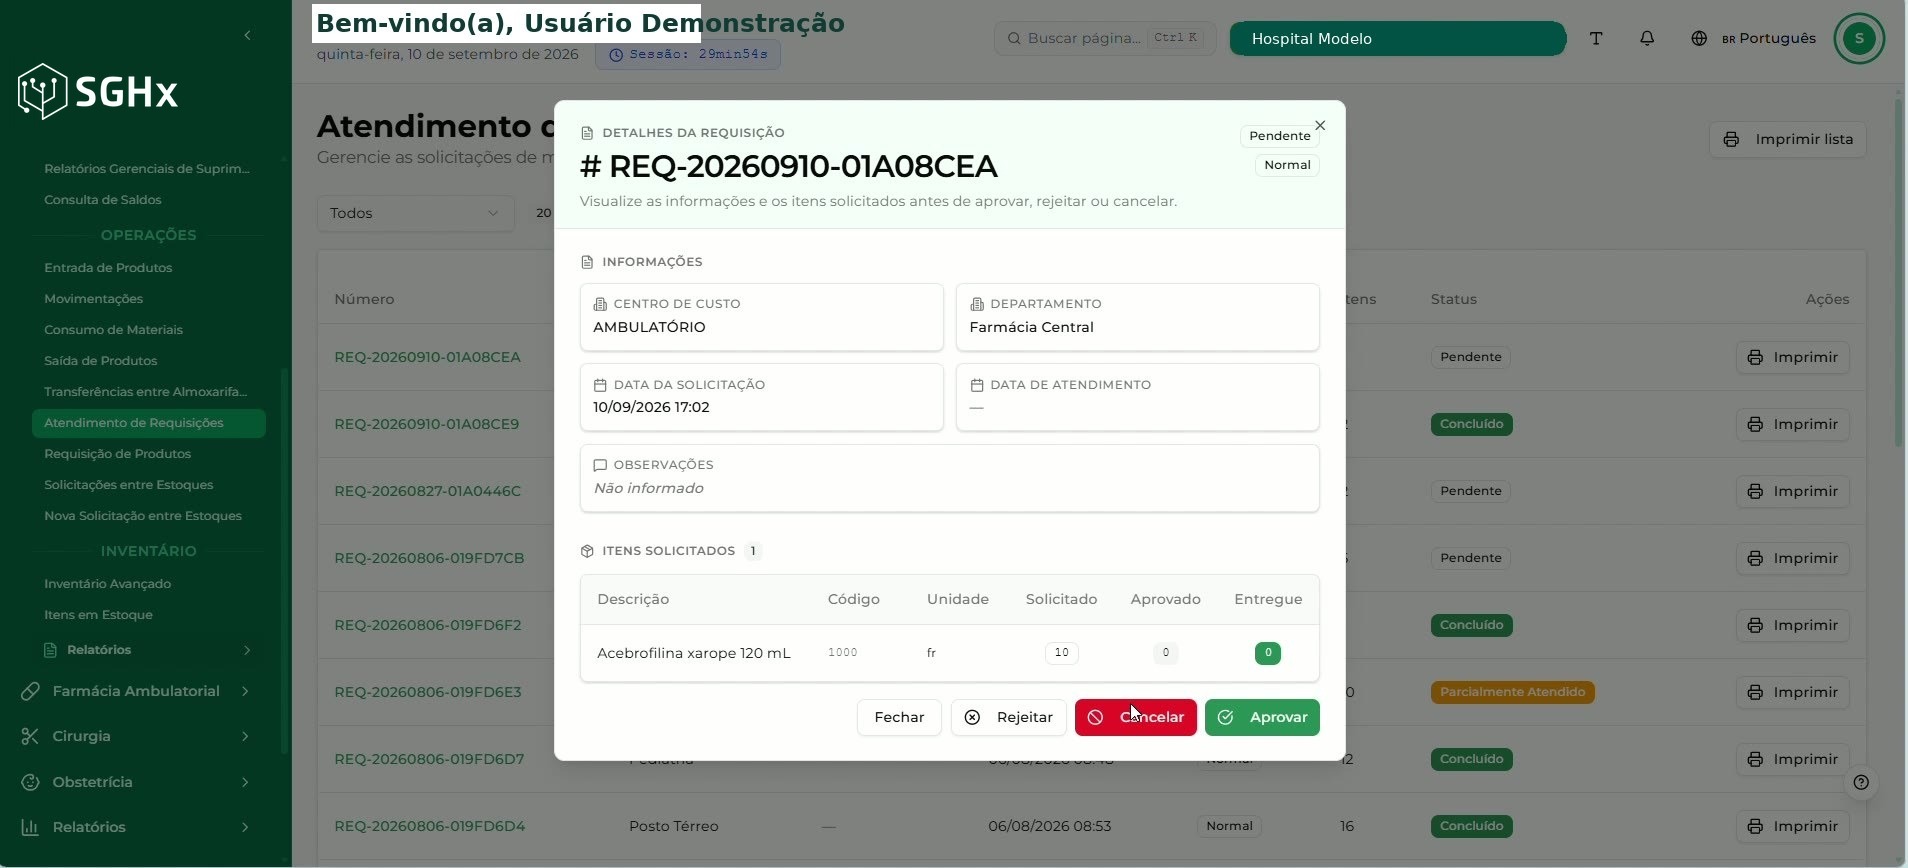Open the Hospital Modelo selector
1908x868 pixels.
pos(1397,38)
